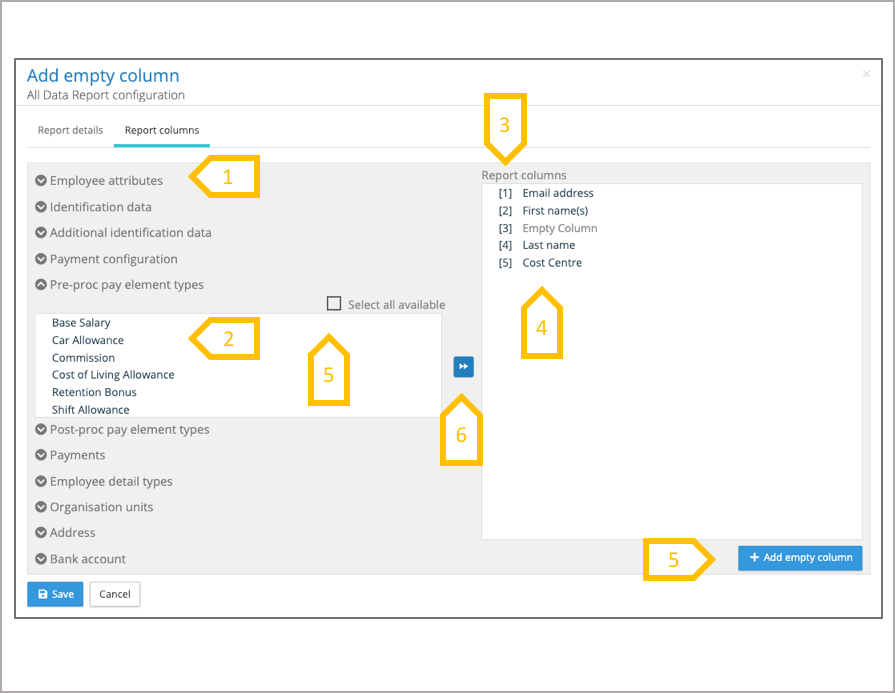Cancel the report configuration
Screen dimensions: 895x693
(115, 594)
